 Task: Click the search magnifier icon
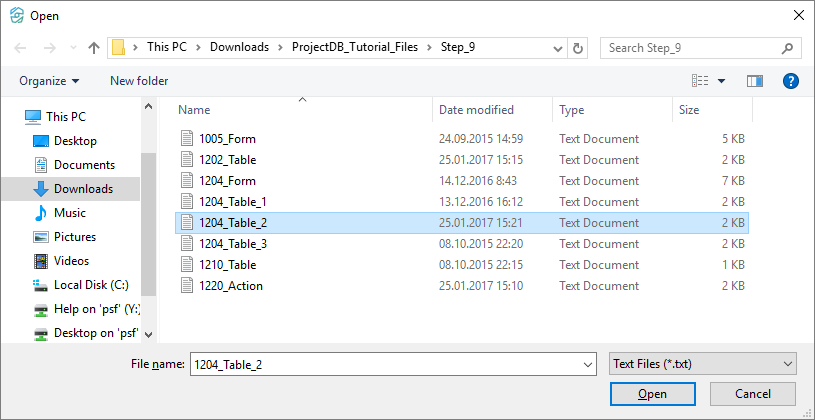coord(788,48)
